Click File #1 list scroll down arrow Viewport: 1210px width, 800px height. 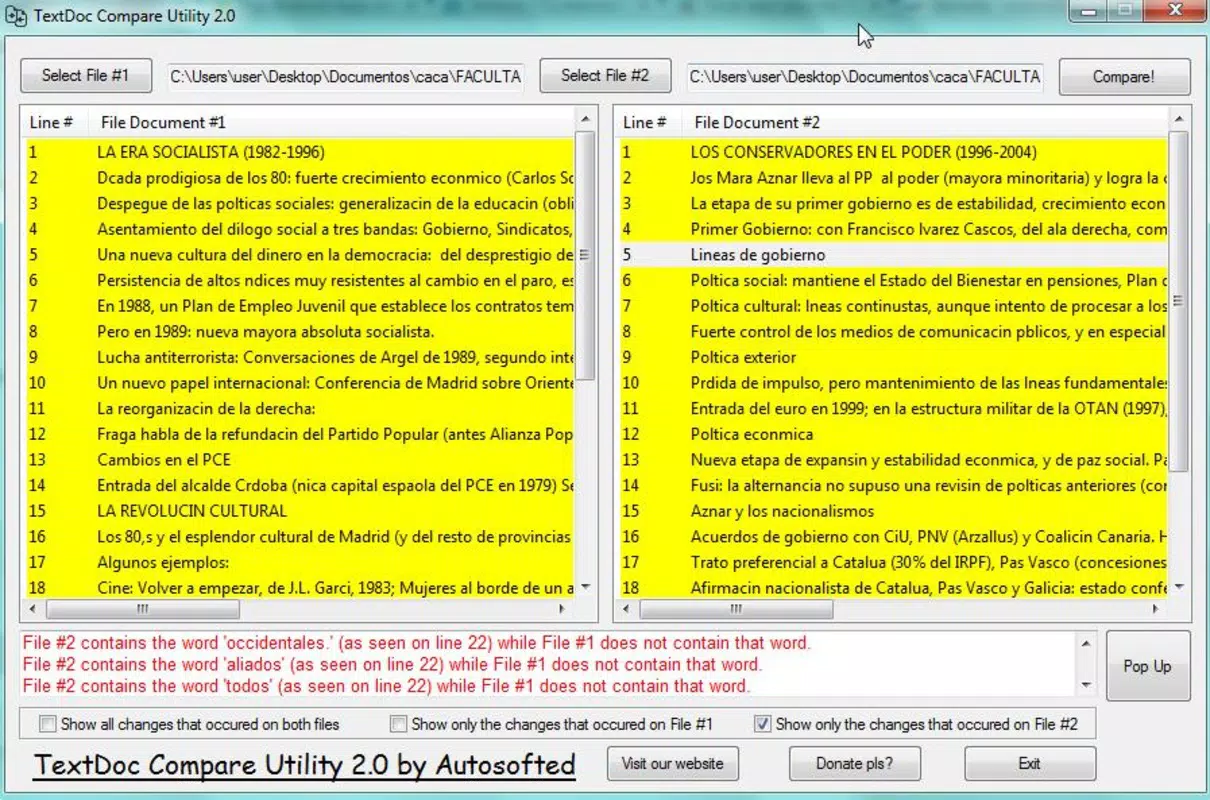coord(585,588)
